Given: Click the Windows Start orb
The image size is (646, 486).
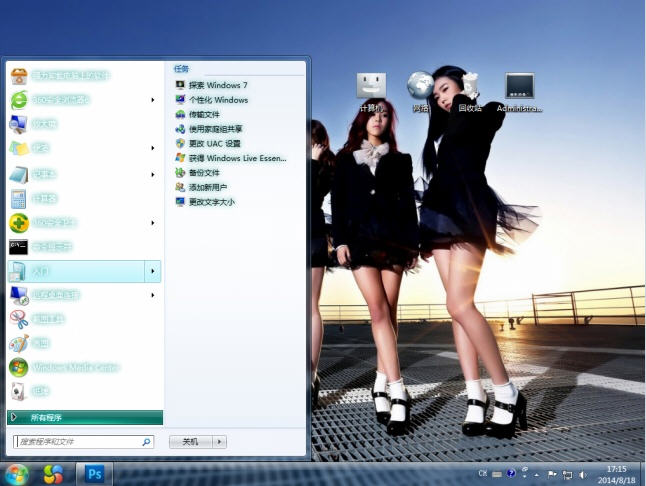Looking at the screenshot, I should pyautogui.click(x=17, y=473).
